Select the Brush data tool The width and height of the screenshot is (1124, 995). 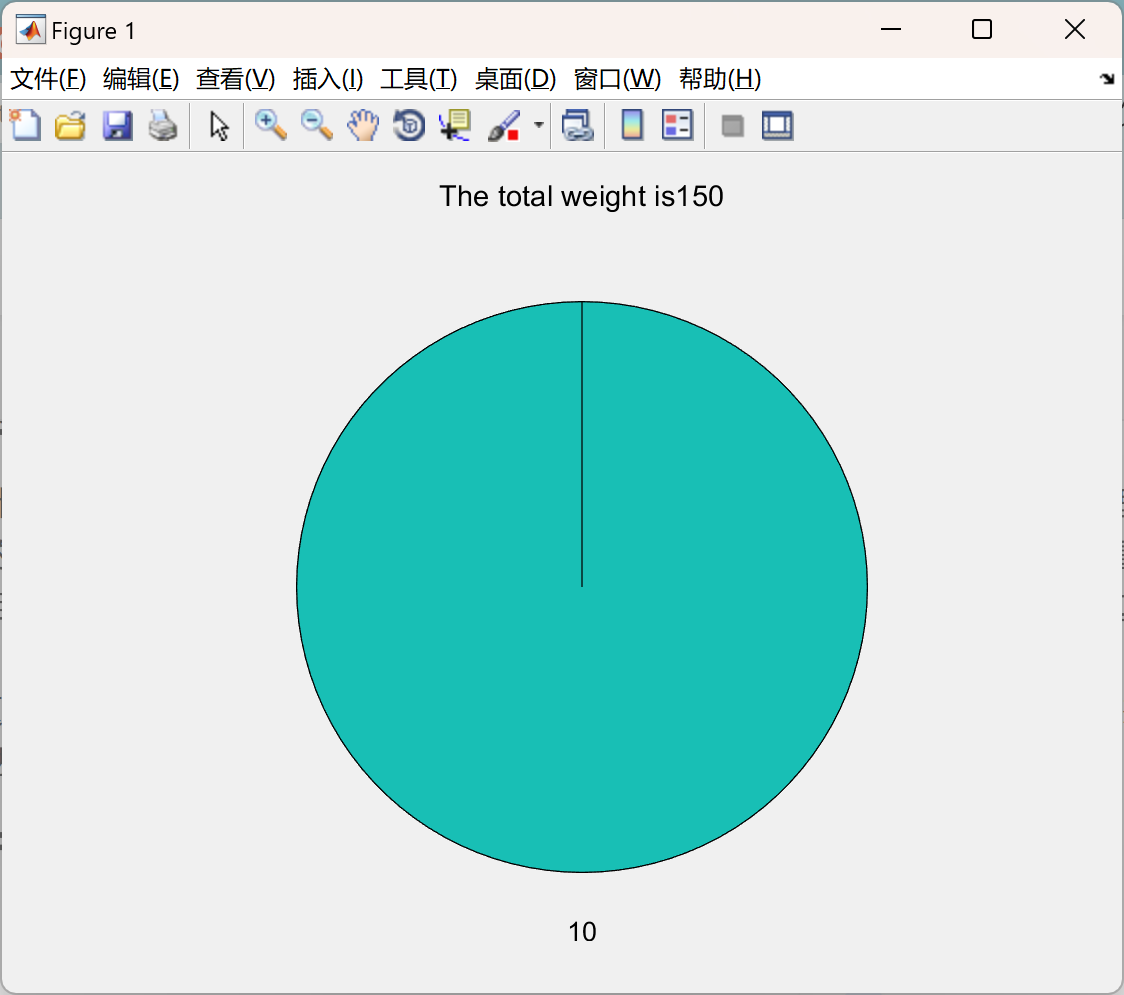pos(504,125)
